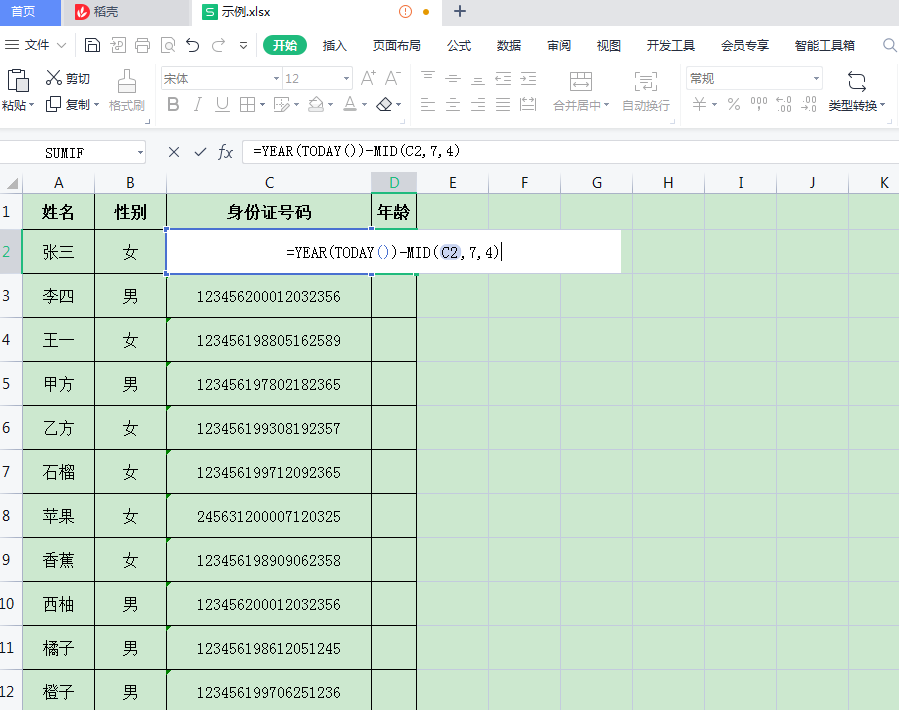Click formula bar input field

pyautogui.click(x=570, y=152)
